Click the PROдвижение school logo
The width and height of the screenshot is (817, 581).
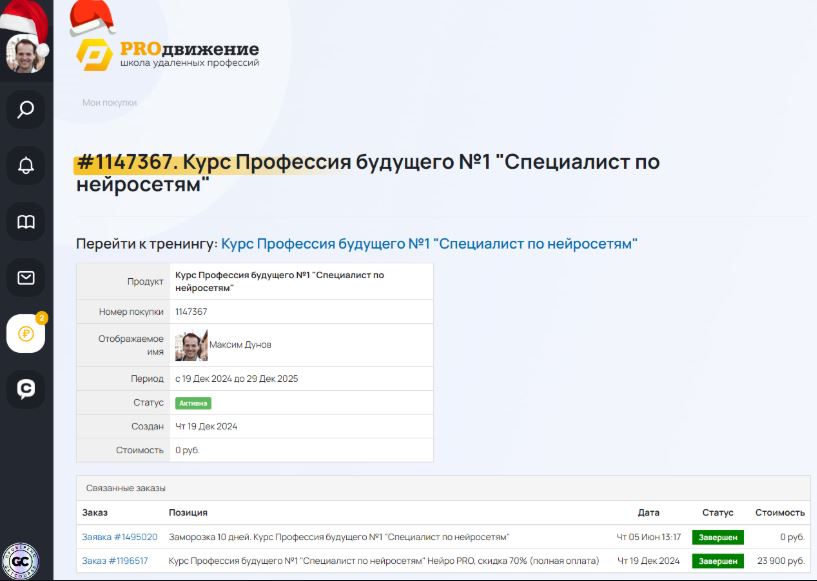168,53
